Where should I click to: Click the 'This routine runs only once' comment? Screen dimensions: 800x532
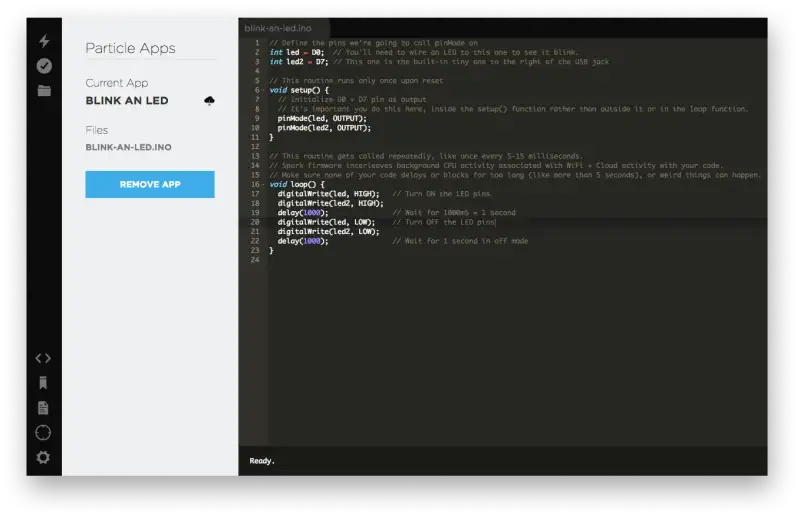pos(356,81)
